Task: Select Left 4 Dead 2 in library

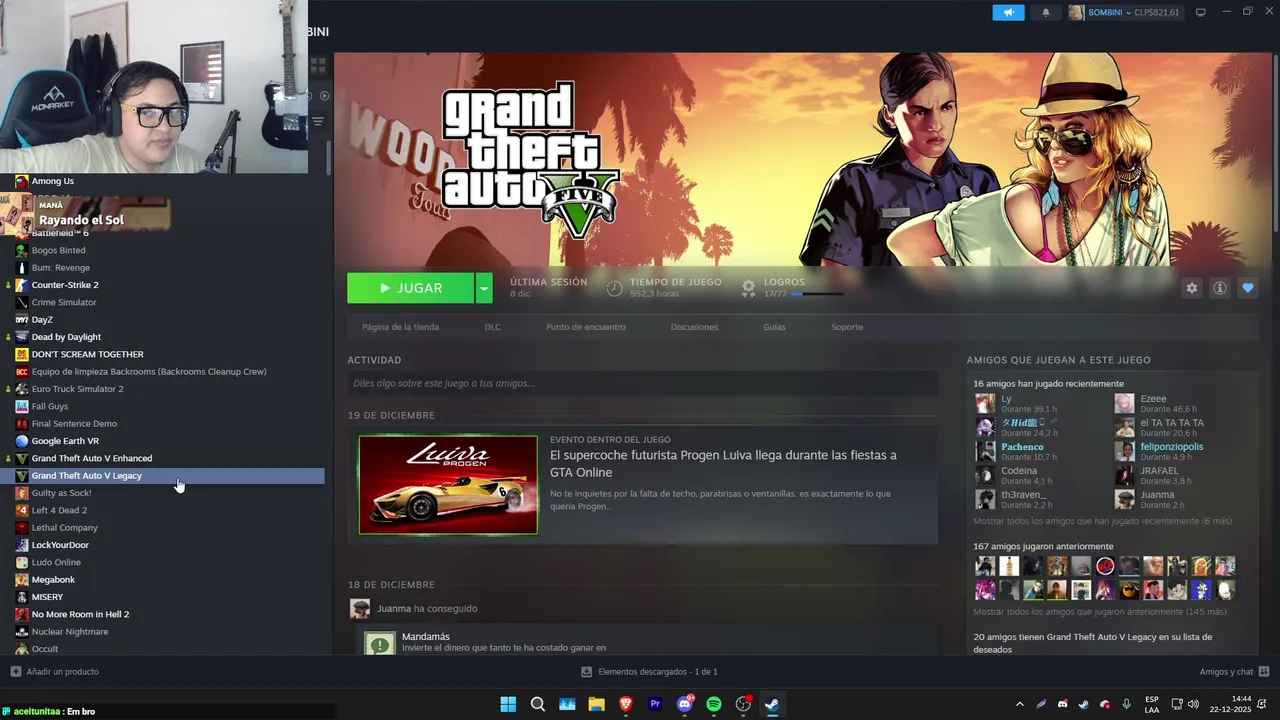Action: point(59,510)
